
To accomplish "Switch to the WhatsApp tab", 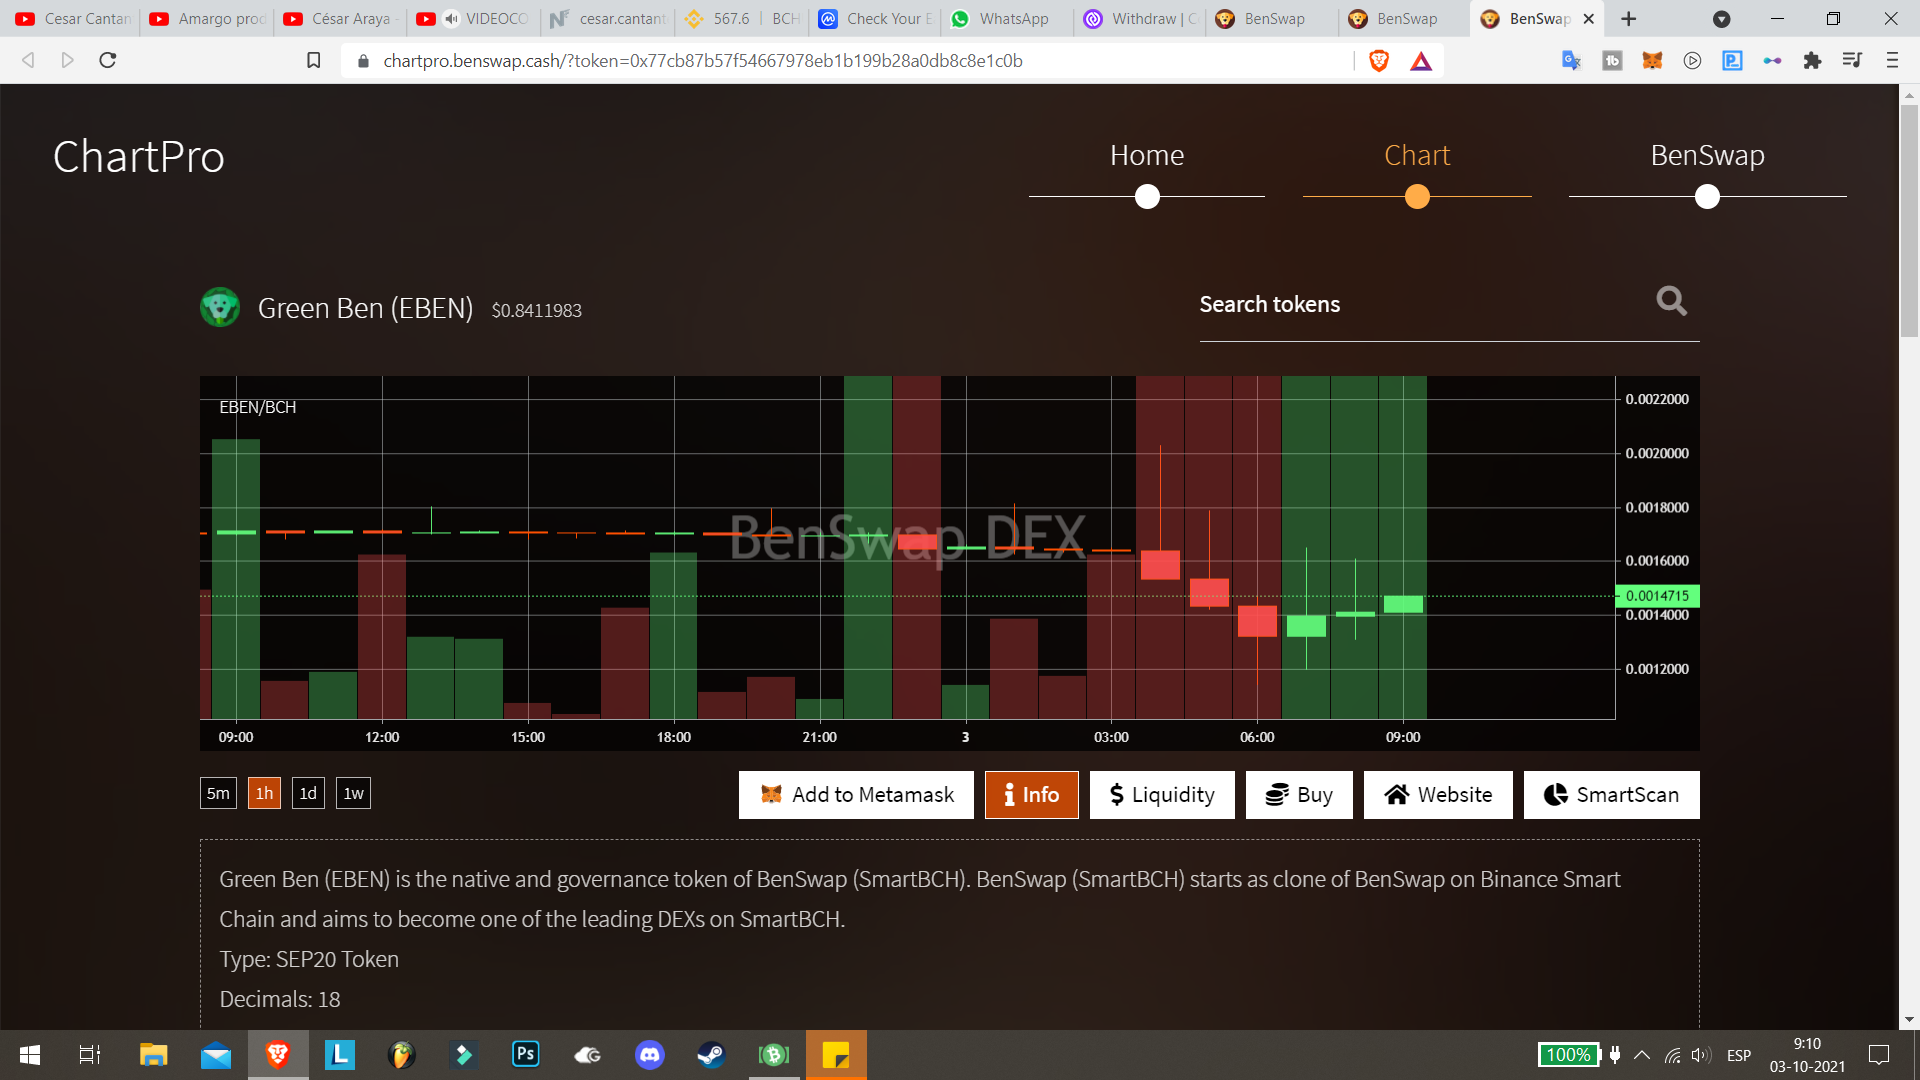I will coord(1005,19).
